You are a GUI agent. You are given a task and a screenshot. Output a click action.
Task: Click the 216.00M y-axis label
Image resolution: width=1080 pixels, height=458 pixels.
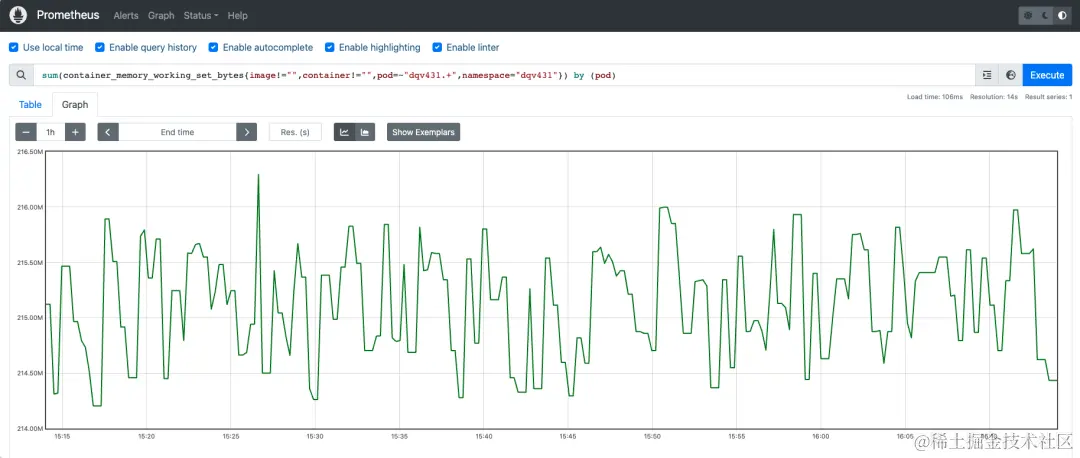click(x=30, y=207)
